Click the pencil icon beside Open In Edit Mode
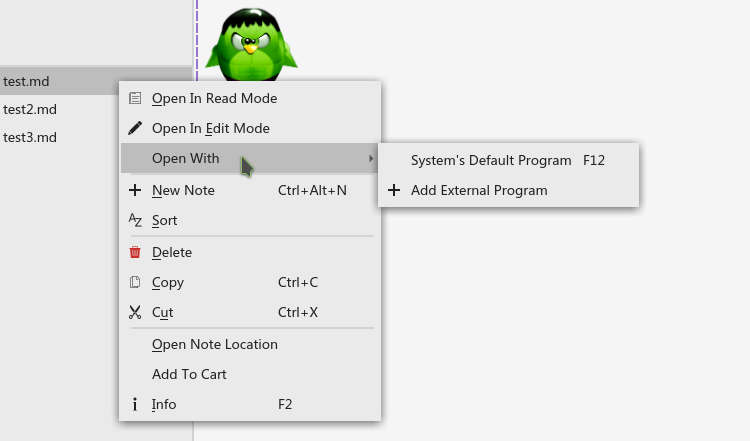 (135, 128)
